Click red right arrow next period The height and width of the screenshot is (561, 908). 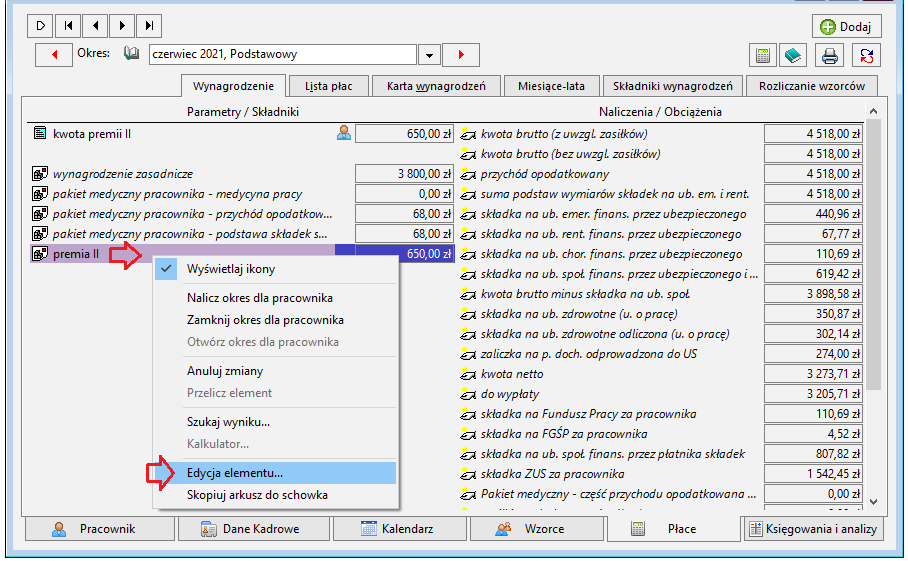click(x=461, y=55)
